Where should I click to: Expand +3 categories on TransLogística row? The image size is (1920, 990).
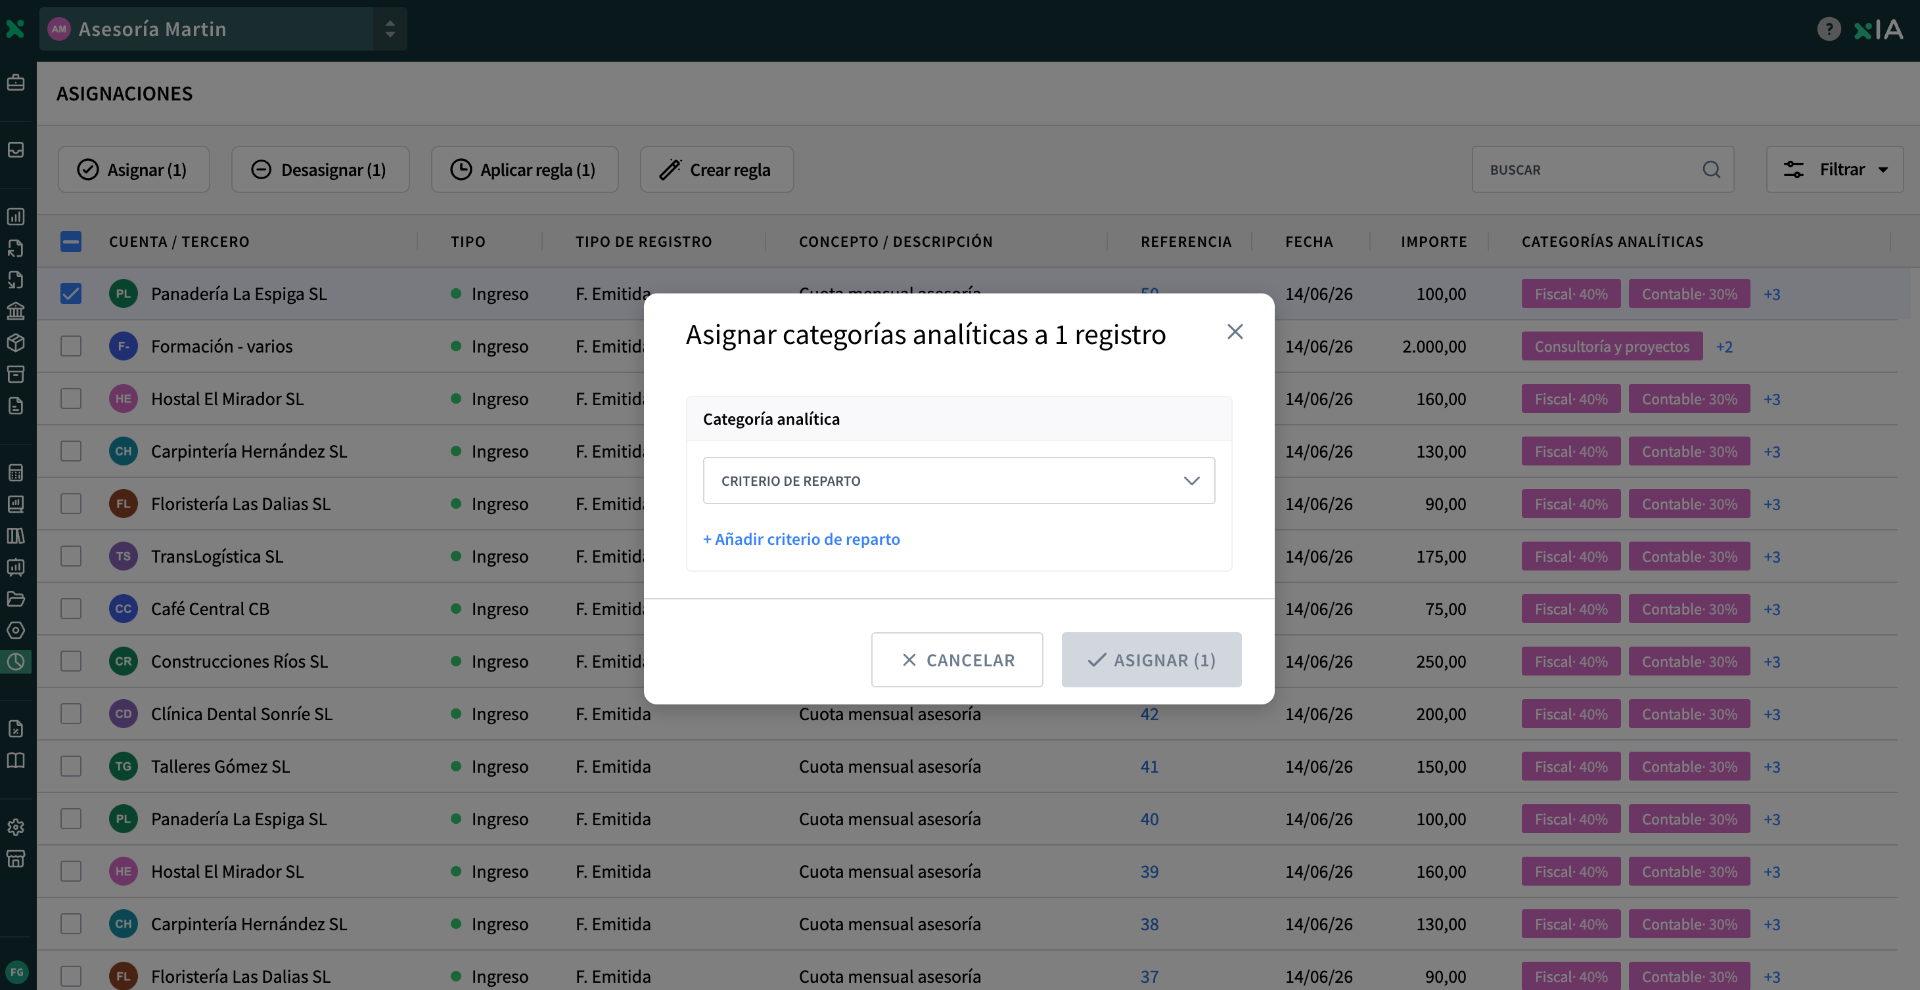point(1772,557)
